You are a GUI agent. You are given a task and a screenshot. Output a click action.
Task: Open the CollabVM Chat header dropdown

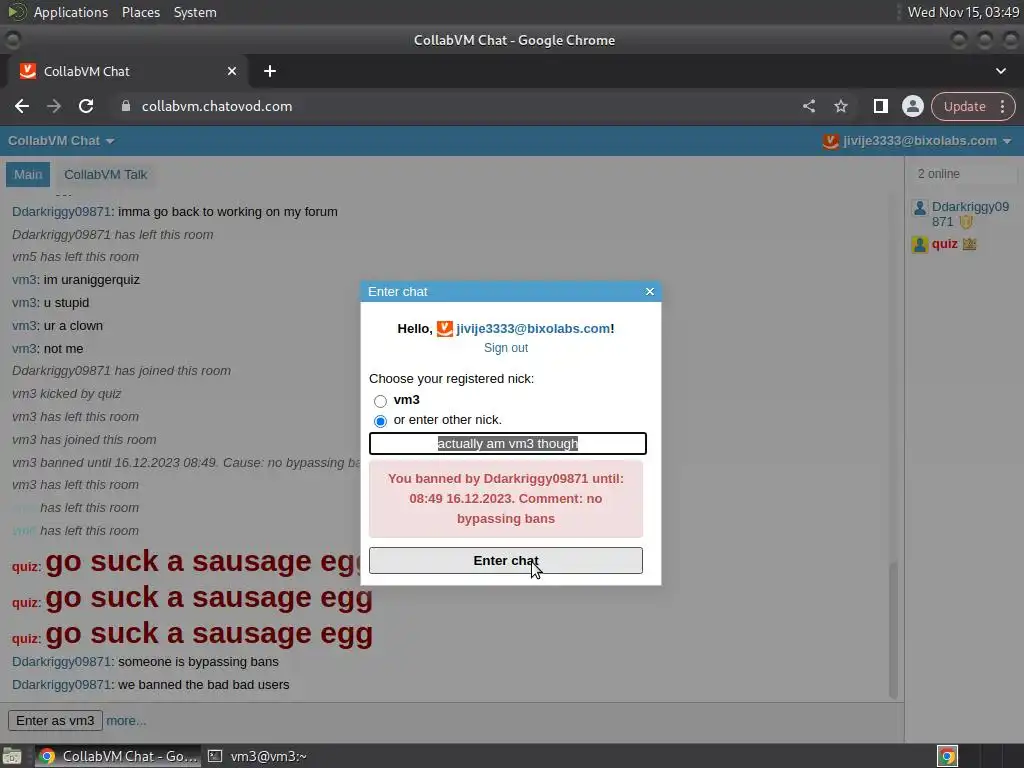[x=61, y=141]
